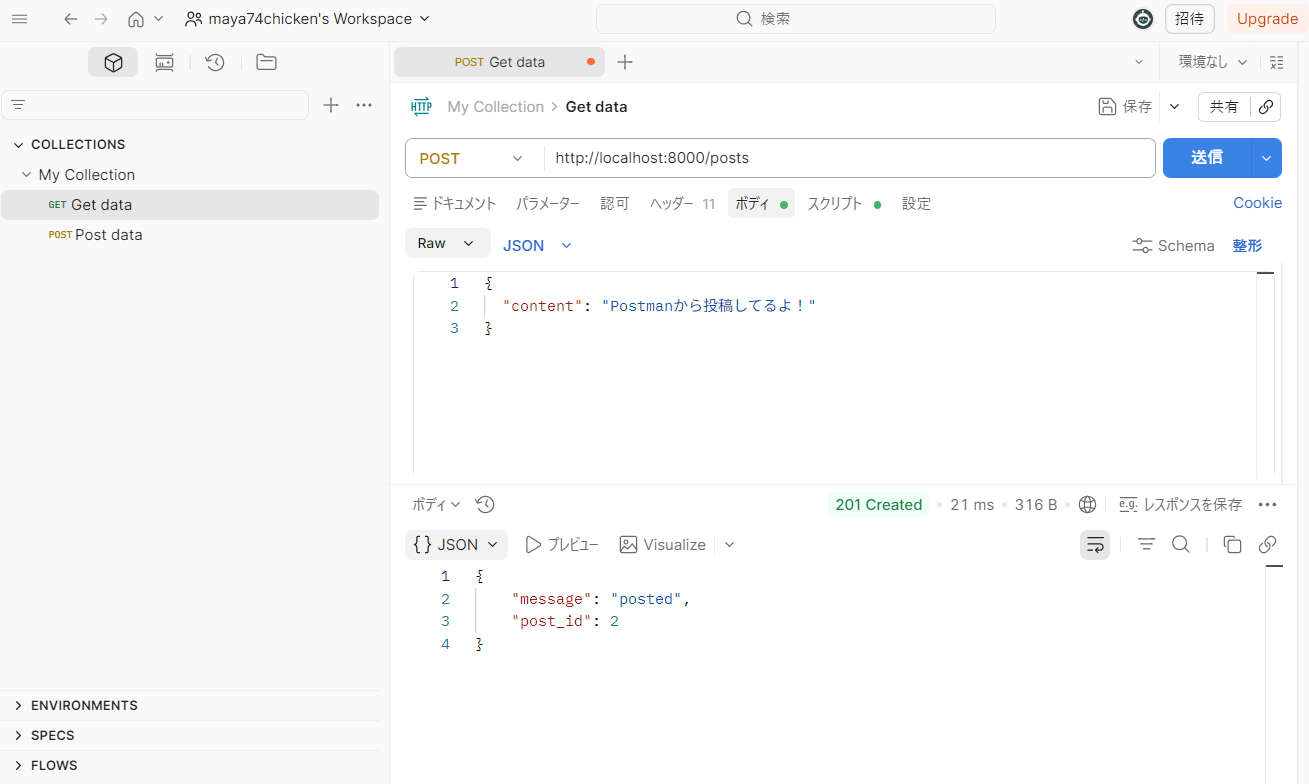Open the 環境なし environment dropdown
Image resolution: width=1309 pixels, height=784 pixels.
pyautogui.click(x=1213, y=62)
